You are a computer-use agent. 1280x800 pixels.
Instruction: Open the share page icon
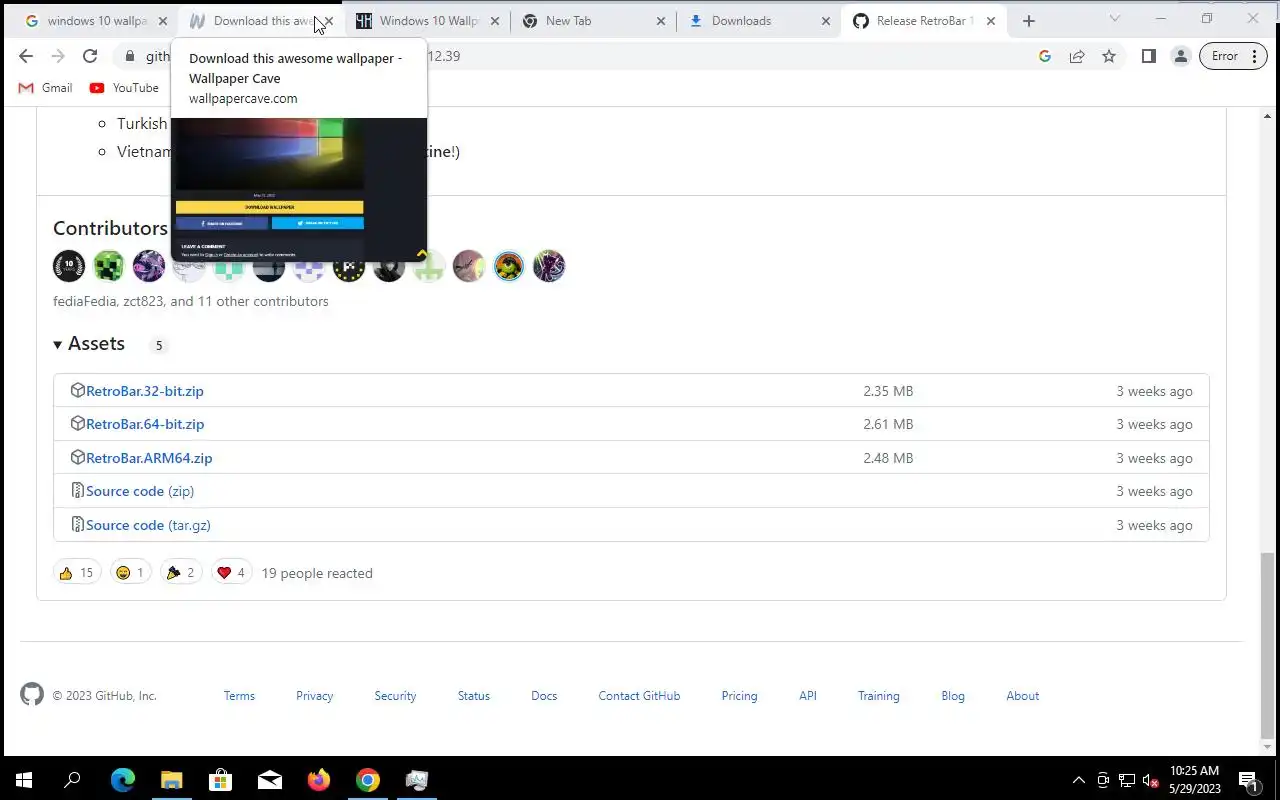coord(1077,56)
